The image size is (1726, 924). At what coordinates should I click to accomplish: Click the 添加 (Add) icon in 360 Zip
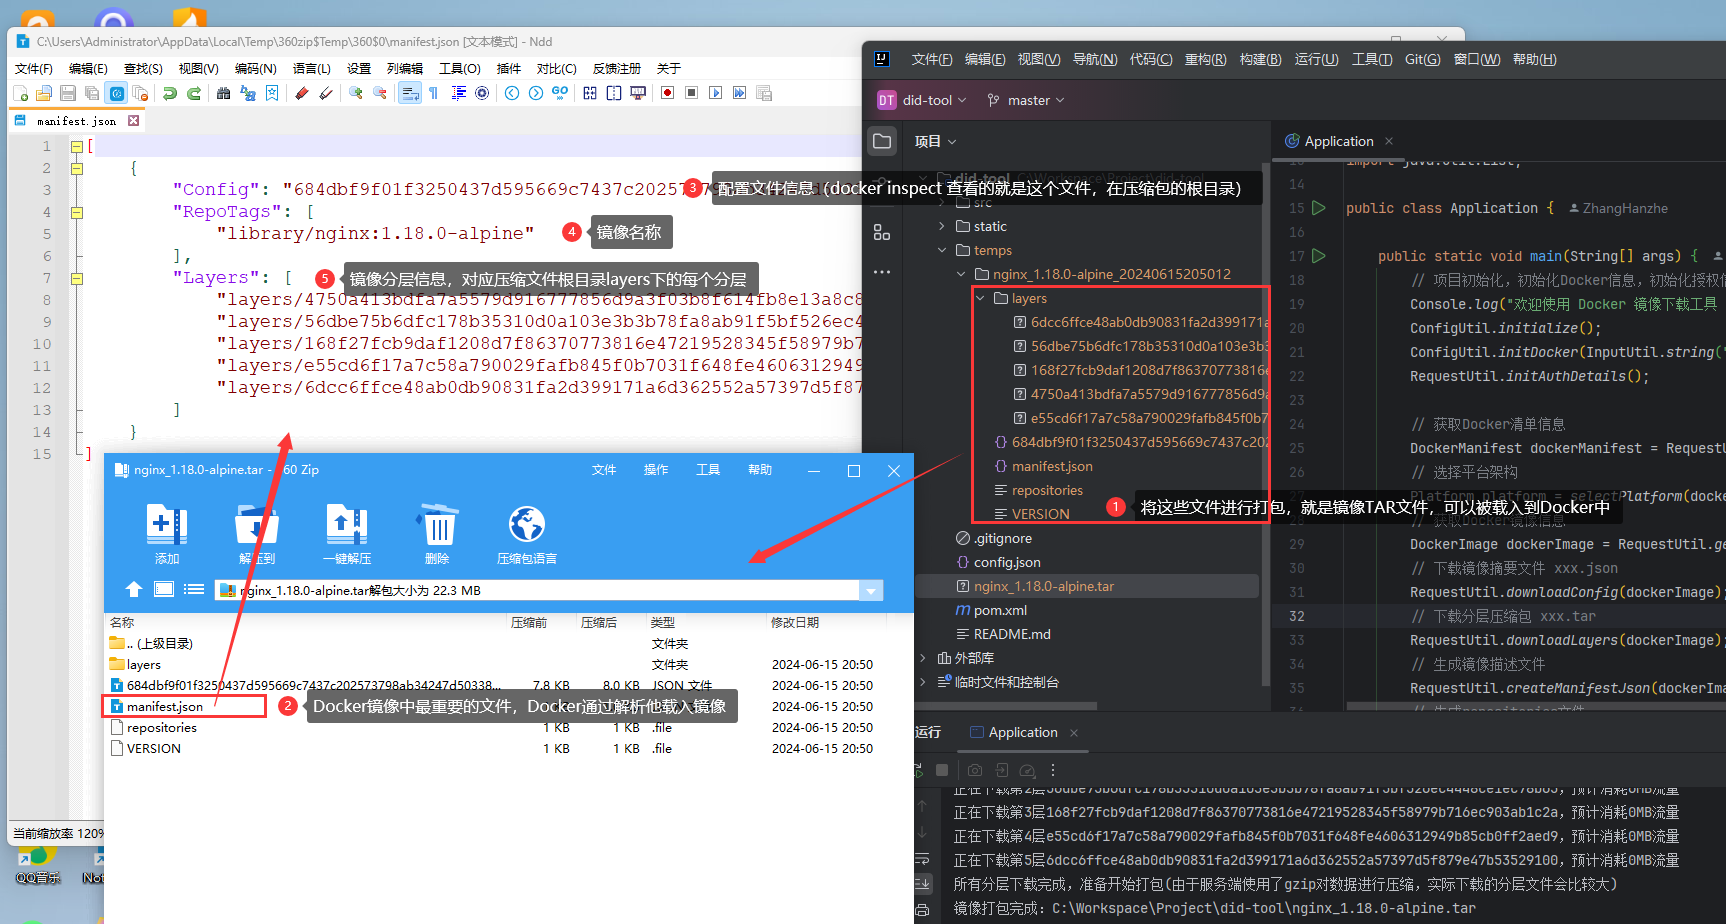point(167,525)
